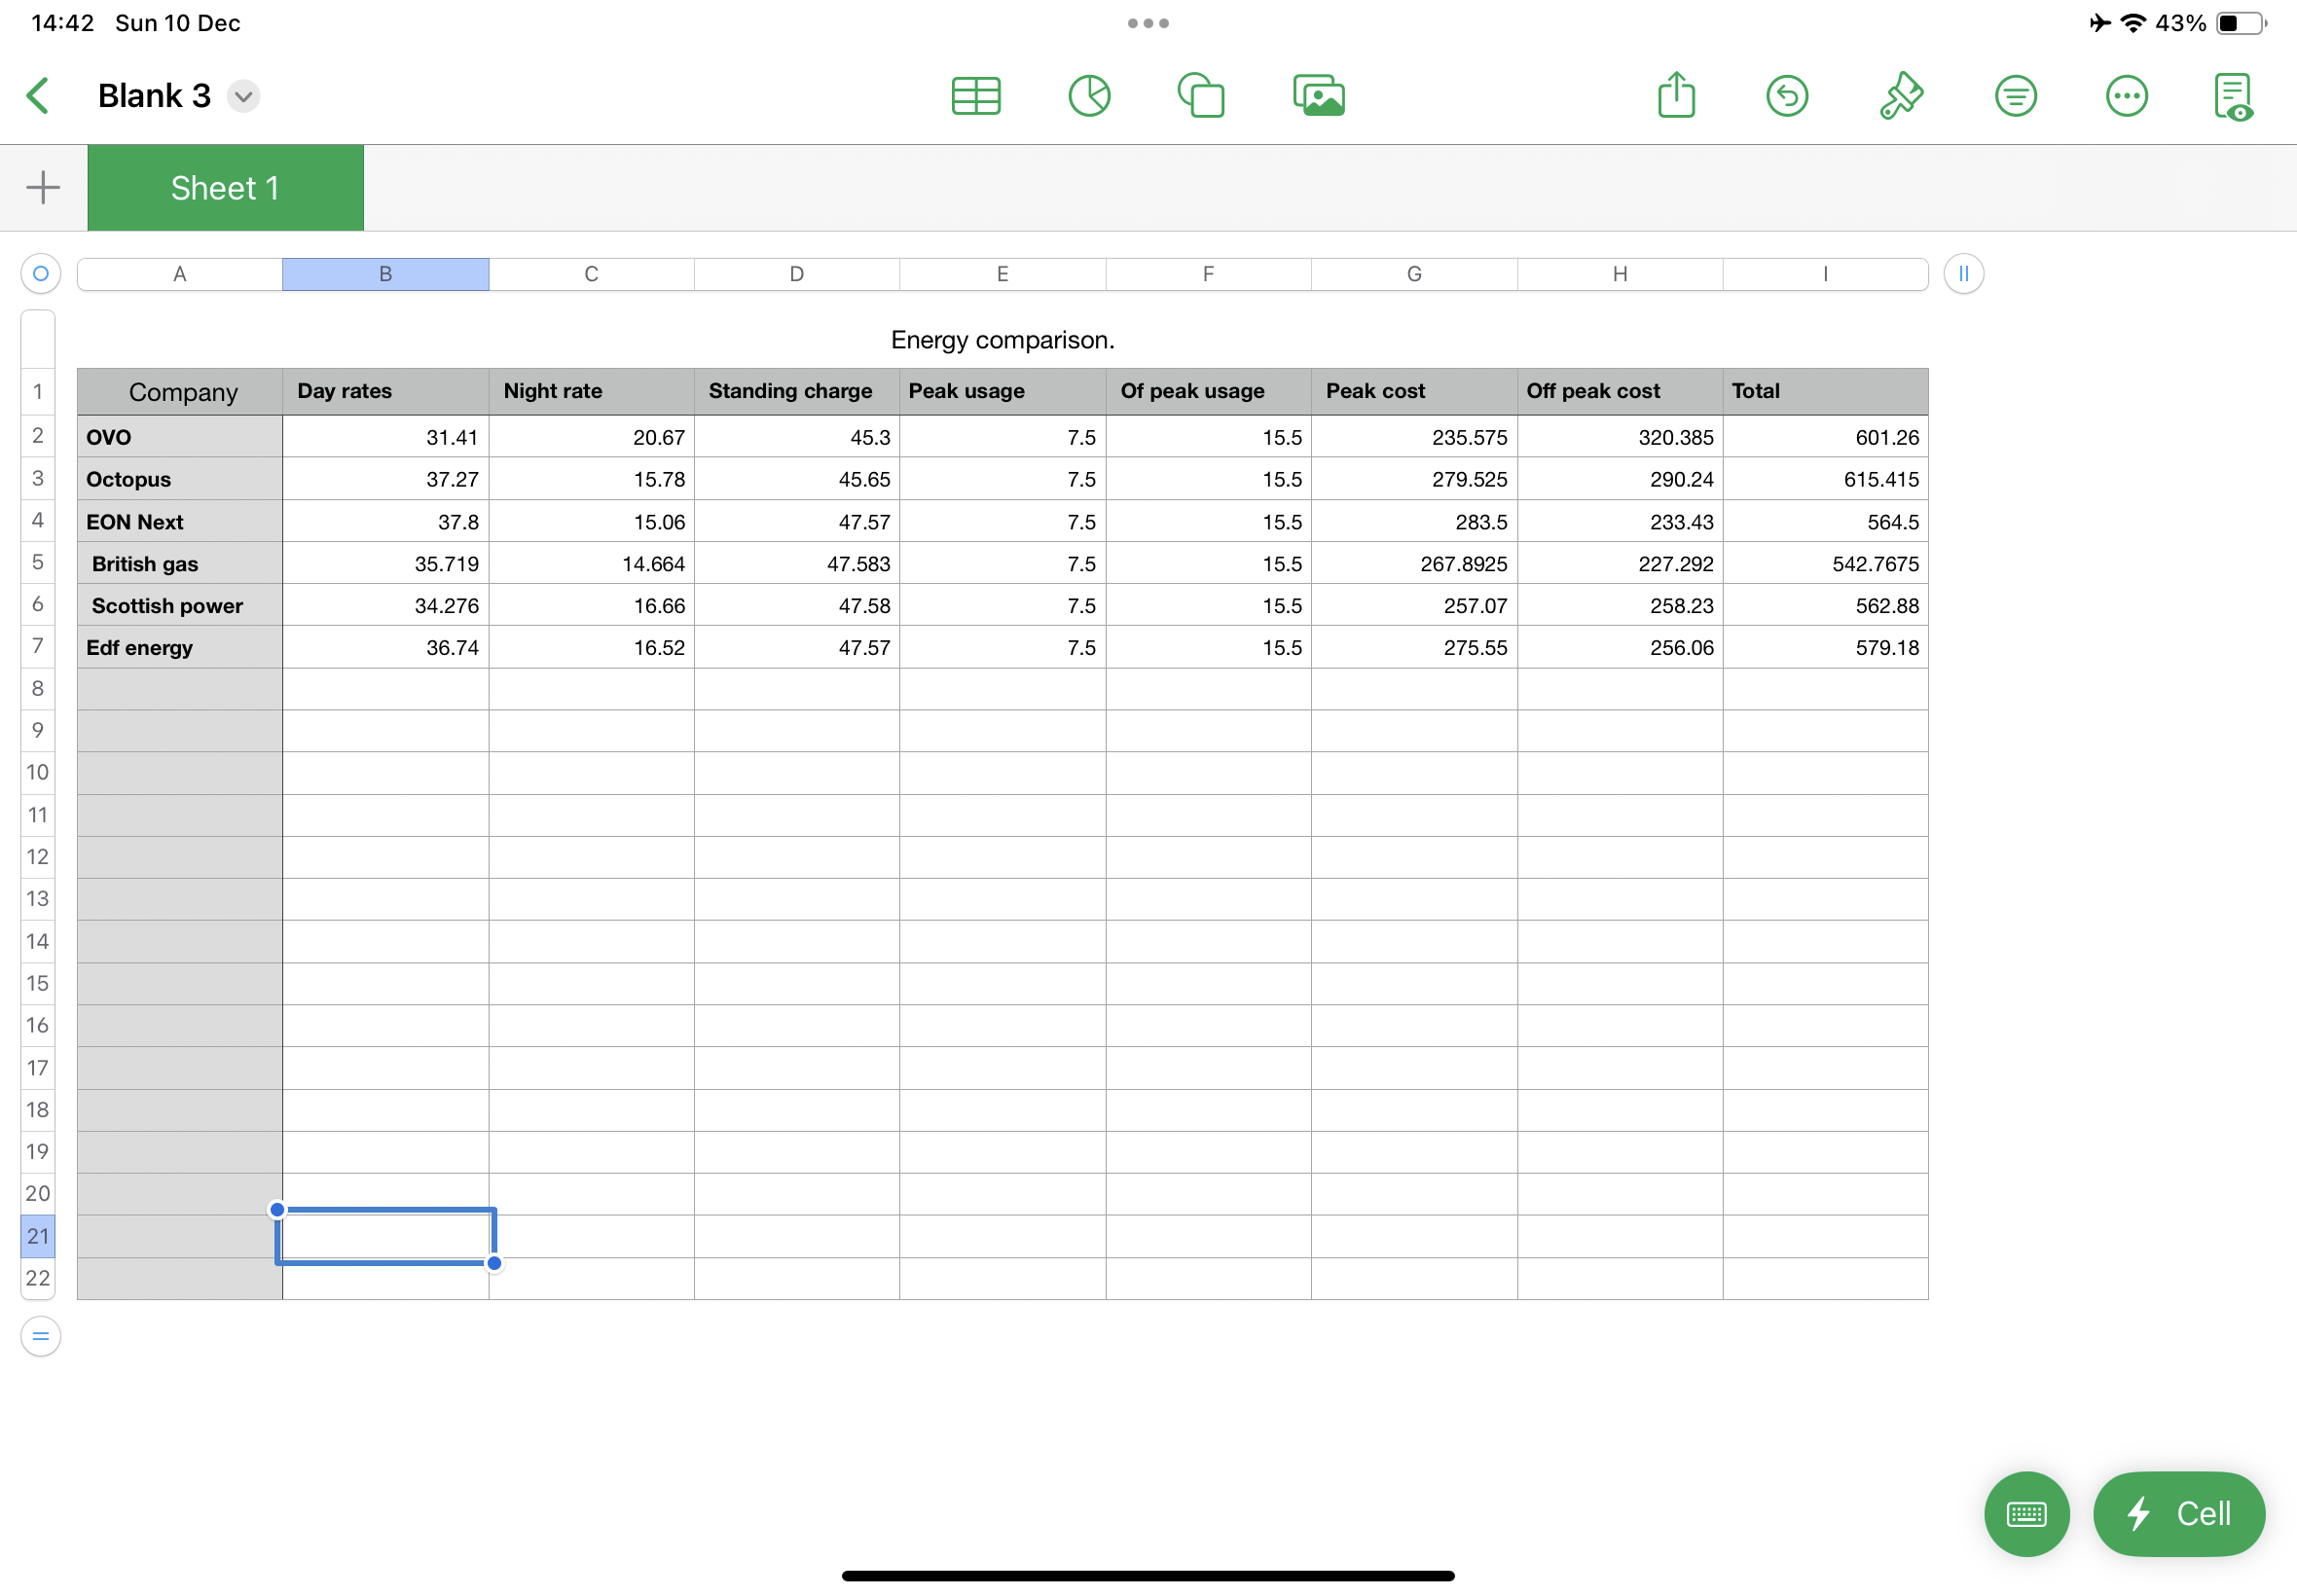The image size is (2297, 1596).
Task: Select column I header
Action: click(1825, 274)
